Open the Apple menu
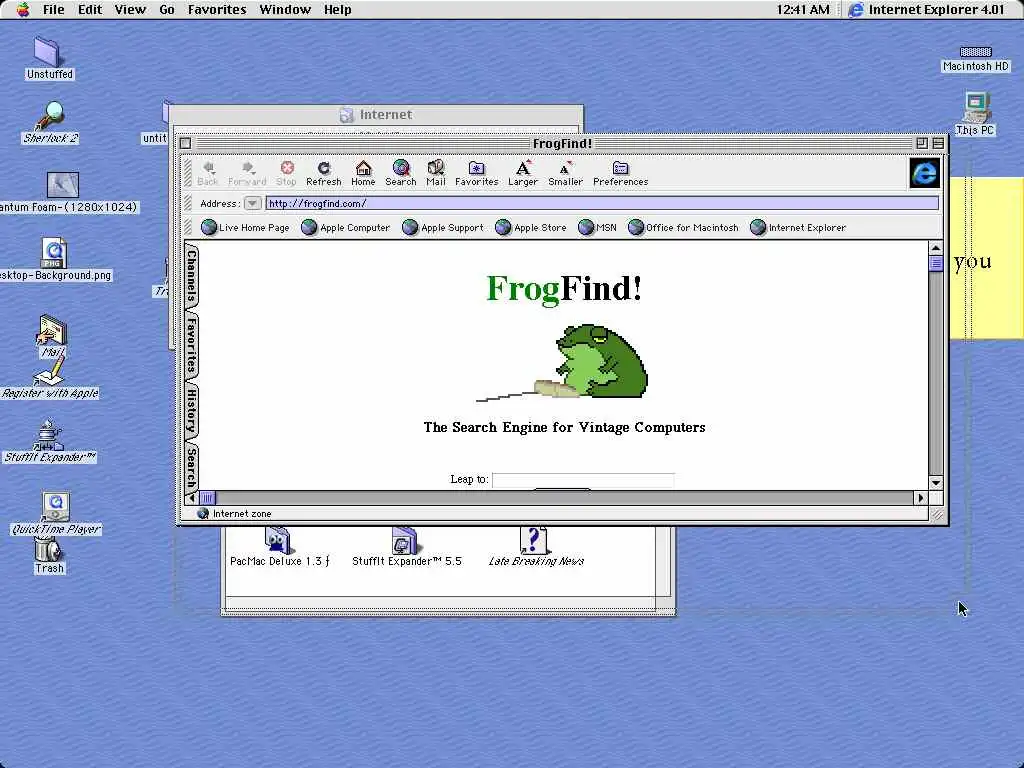The height and width of the screenshot is (768, 1024). 22,9
